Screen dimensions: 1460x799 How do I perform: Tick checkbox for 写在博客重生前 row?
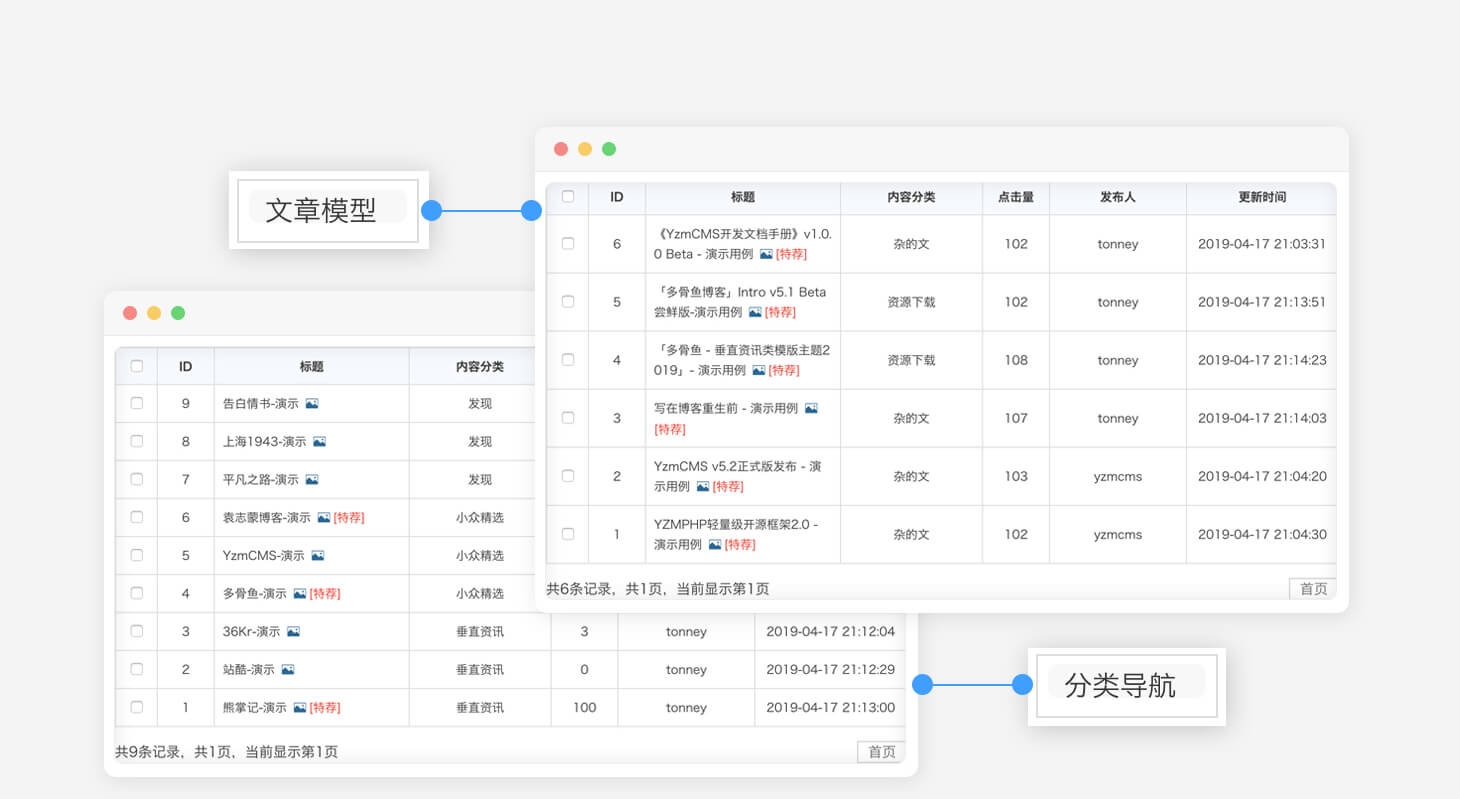568,418
